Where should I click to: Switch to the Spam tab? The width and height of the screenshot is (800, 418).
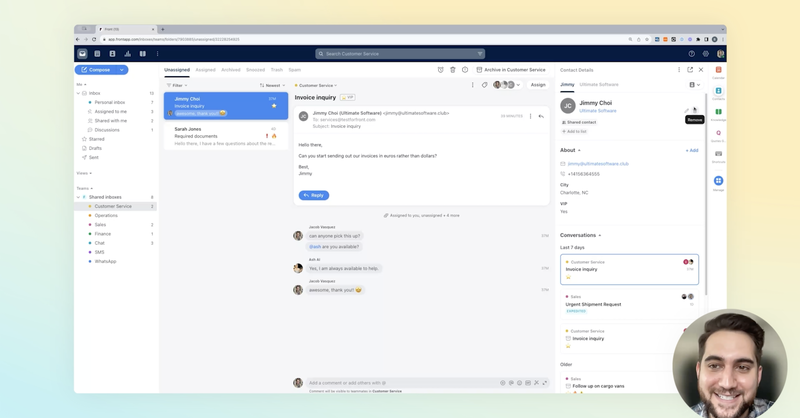295,70
